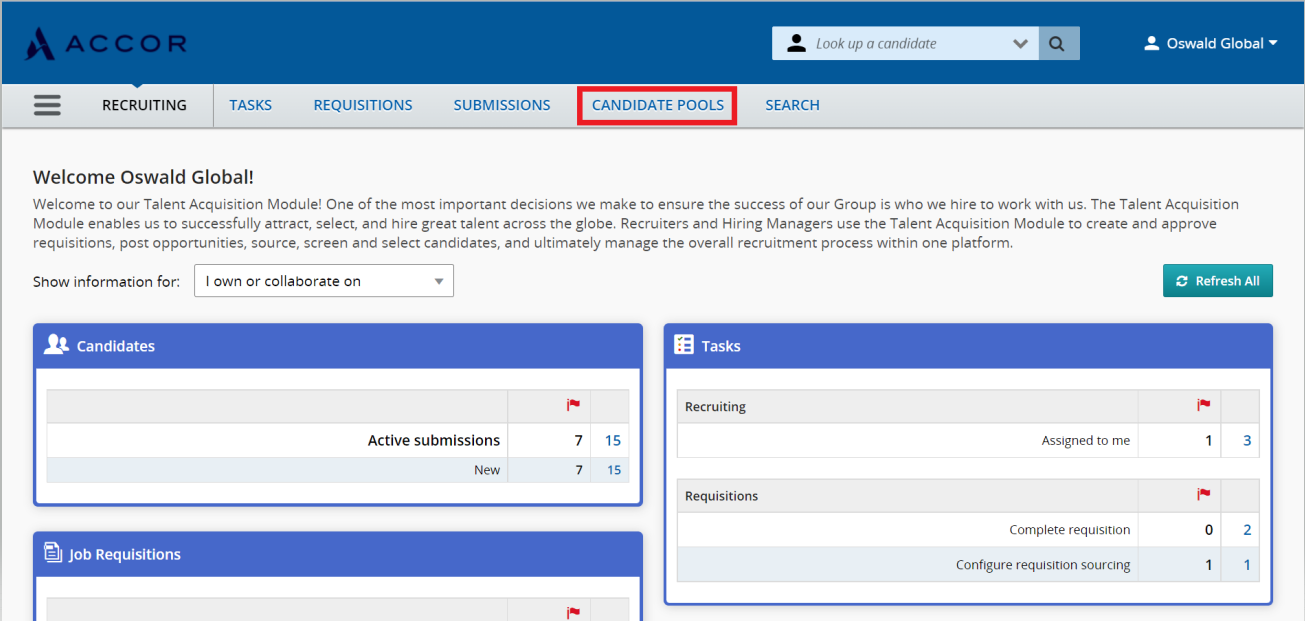
Task: Select the Candidates panel people icon
Action: click(x=54, y=344)
